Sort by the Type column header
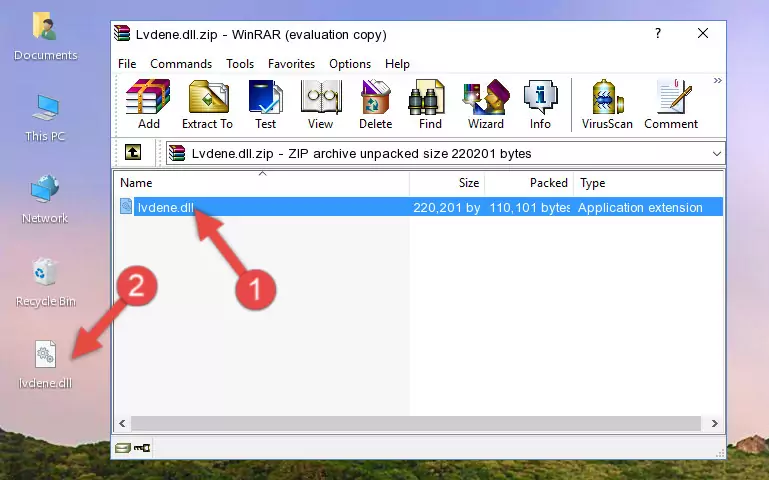This screenshot has height=480, width=769. click(648, 183)
